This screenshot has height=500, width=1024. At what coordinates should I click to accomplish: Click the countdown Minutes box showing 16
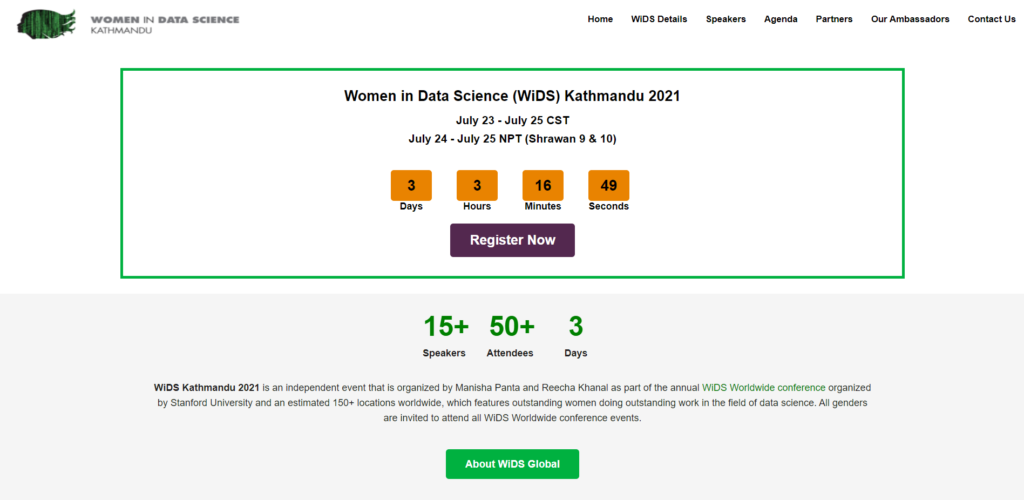543,185
